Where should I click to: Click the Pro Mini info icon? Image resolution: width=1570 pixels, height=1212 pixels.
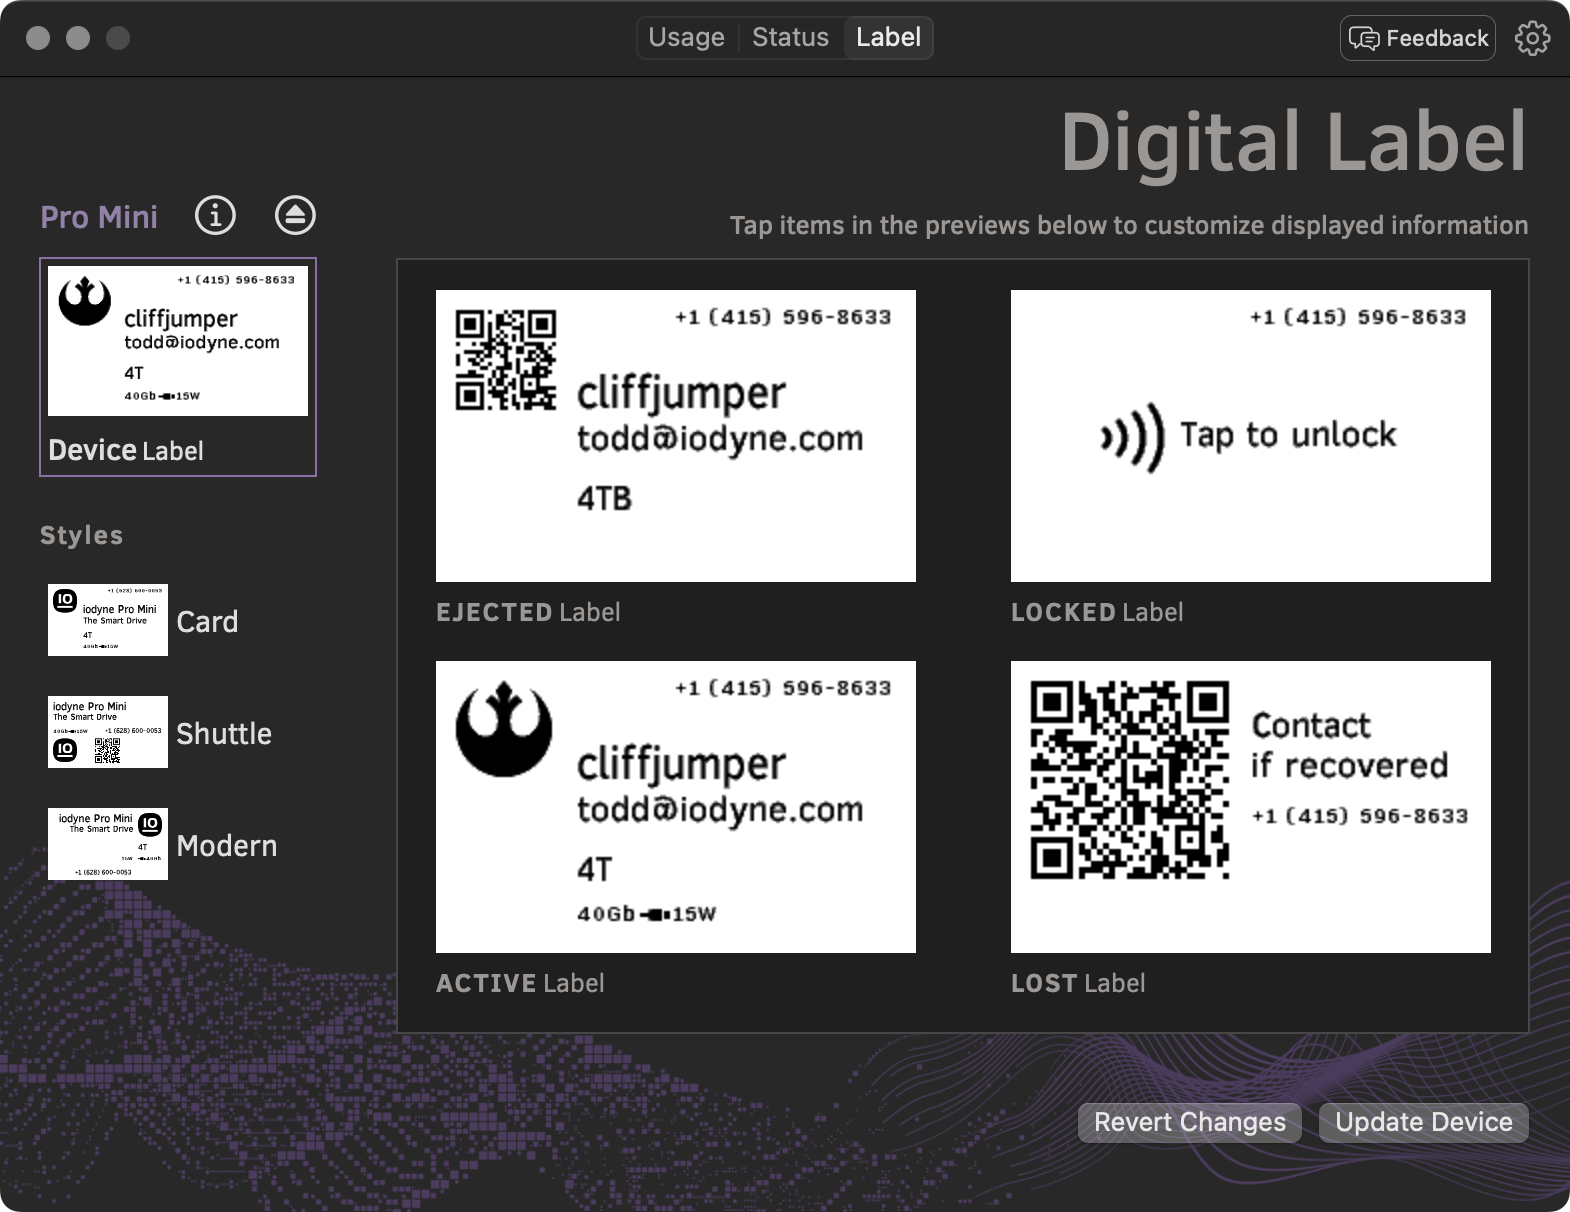coord(215,215)
